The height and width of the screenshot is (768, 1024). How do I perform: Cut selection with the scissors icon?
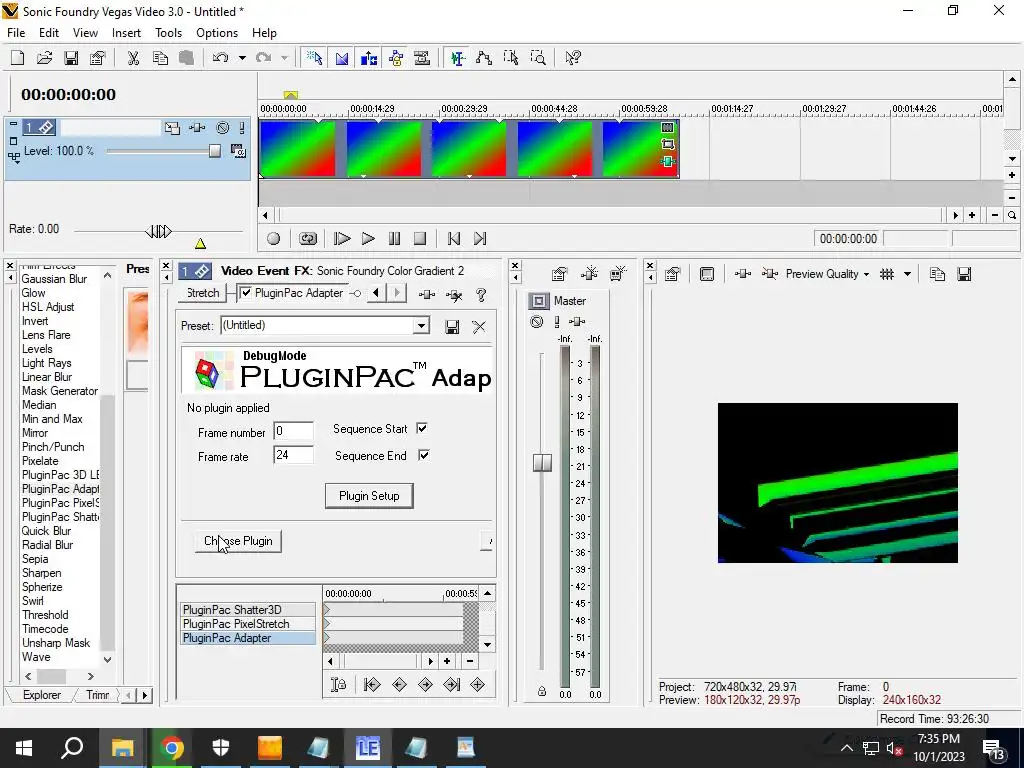(x=133, y=58)
